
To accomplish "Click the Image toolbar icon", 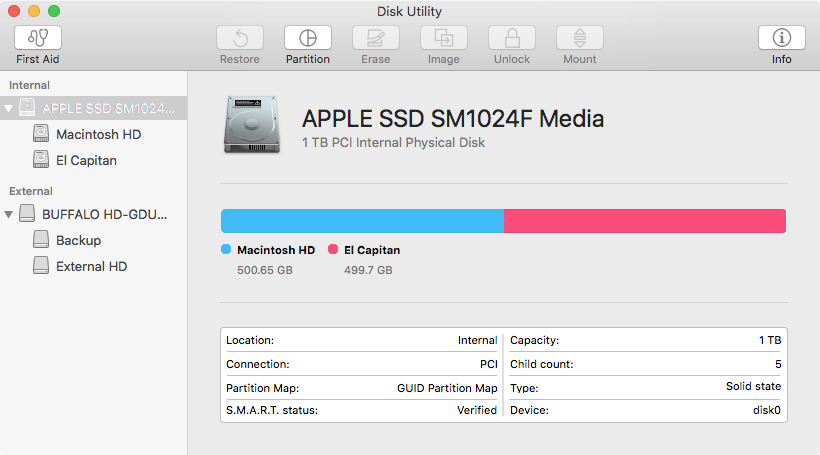I will tap(444, 38).
